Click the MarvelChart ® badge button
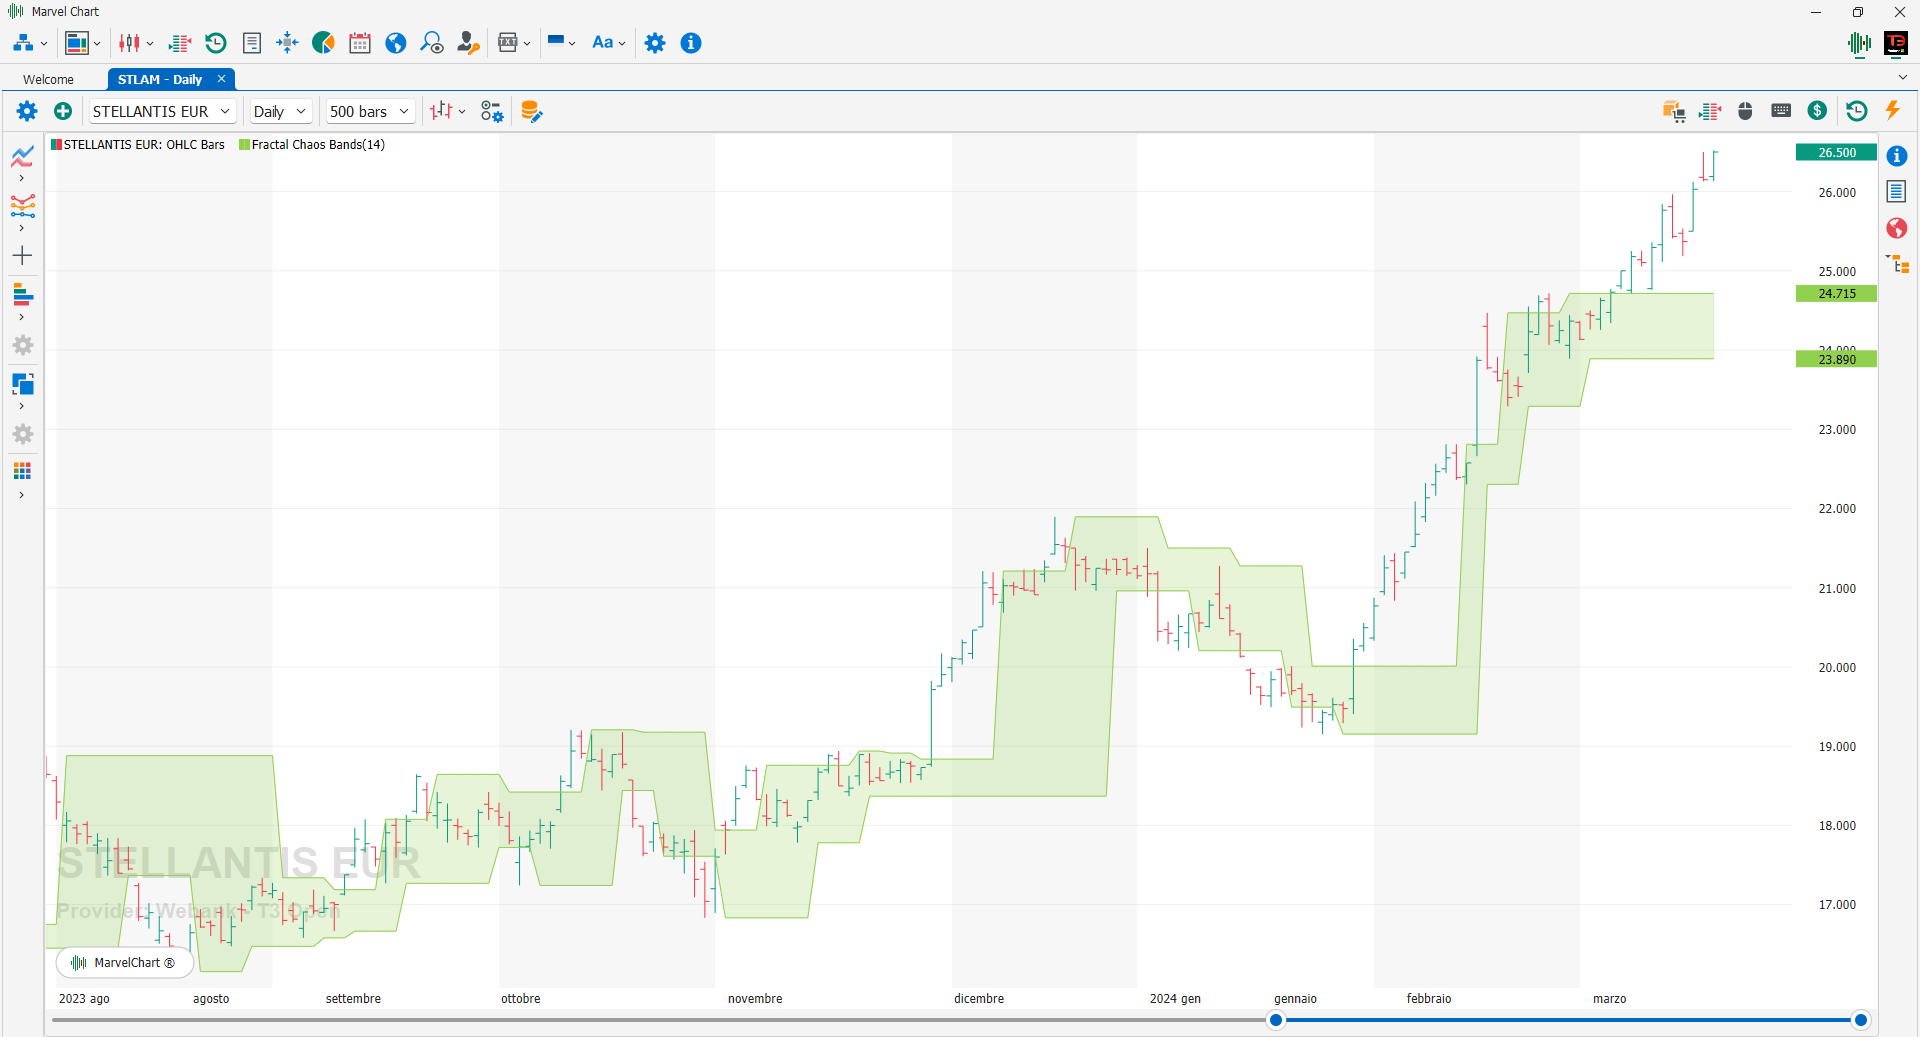Screen dimensions: 1920x1037 (x=125, y=963)
